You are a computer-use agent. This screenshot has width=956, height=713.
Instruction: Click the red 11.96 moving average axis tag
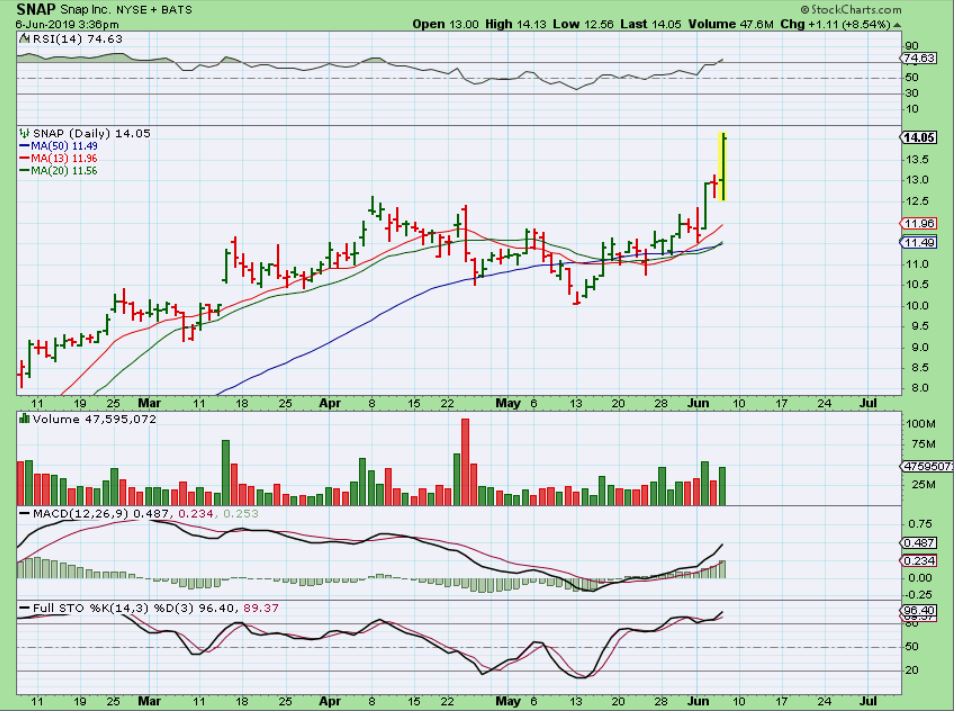(919, 224)
